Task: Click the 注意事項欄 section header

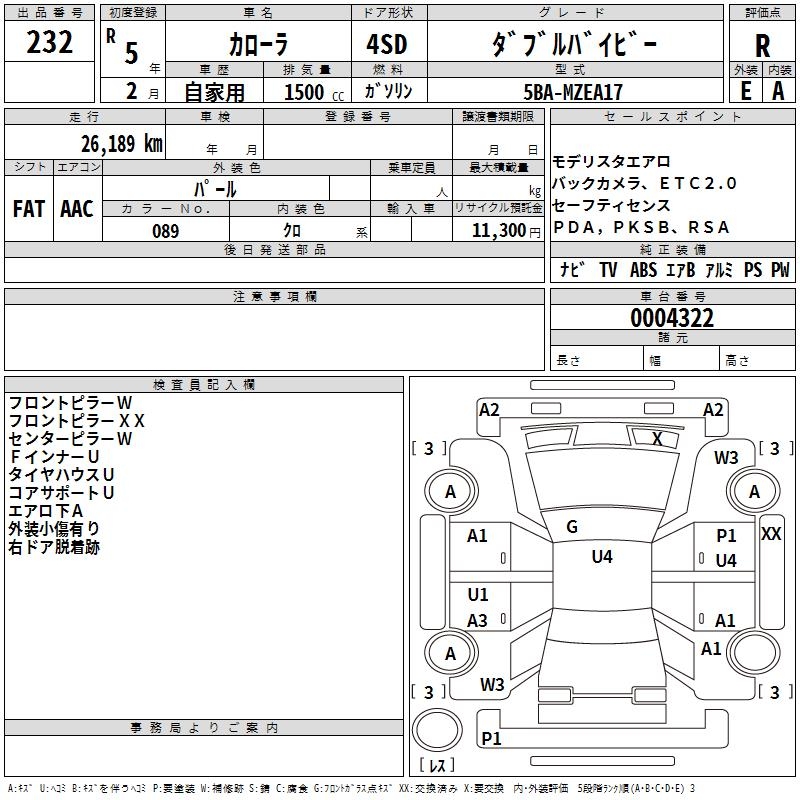Action: [x=274, y=296]
